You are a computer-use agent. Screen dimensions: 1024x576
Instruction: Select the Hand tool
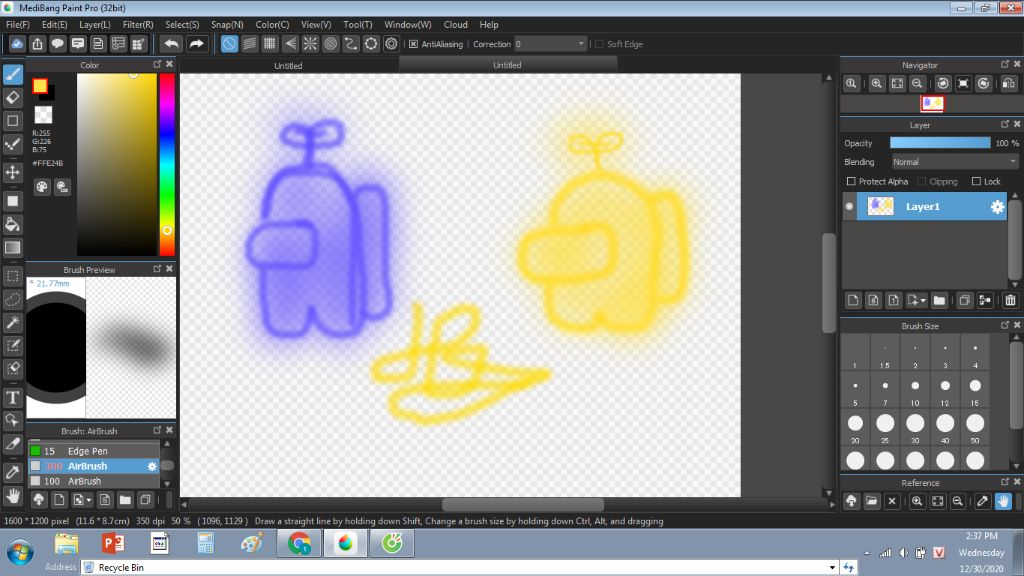click(12, 496)
